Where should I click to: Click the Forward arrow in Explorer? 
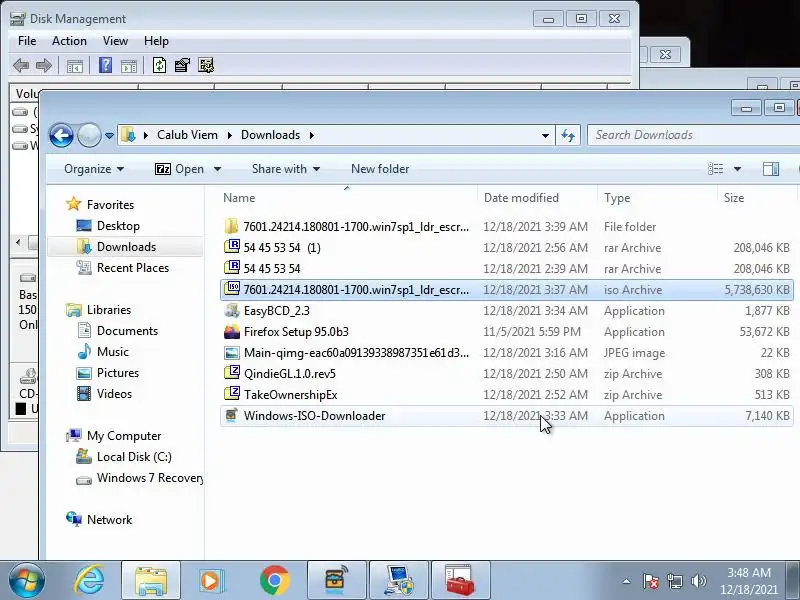click(89, 136)
